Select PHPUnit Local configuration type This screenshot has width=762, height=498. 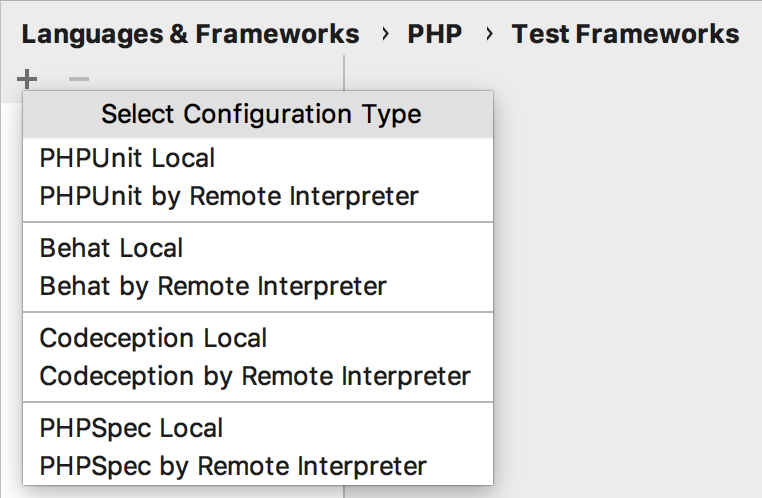(258, 158)
